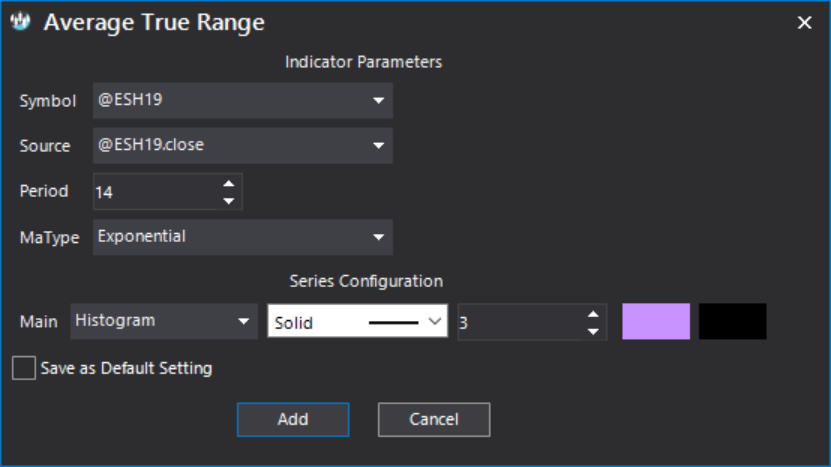Click the Symbol field text @ESH19
This screenshot has width=831, height=467.
(130, 100)
